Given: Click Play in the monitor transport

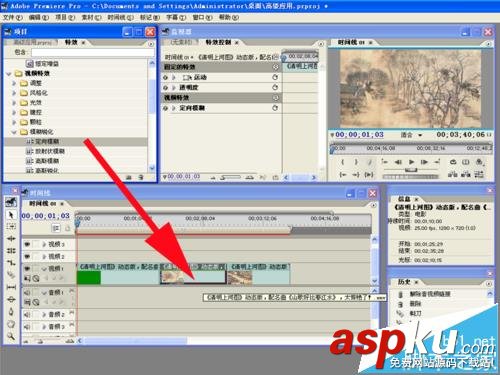Looking at the screenshot, I should point(411,162).
